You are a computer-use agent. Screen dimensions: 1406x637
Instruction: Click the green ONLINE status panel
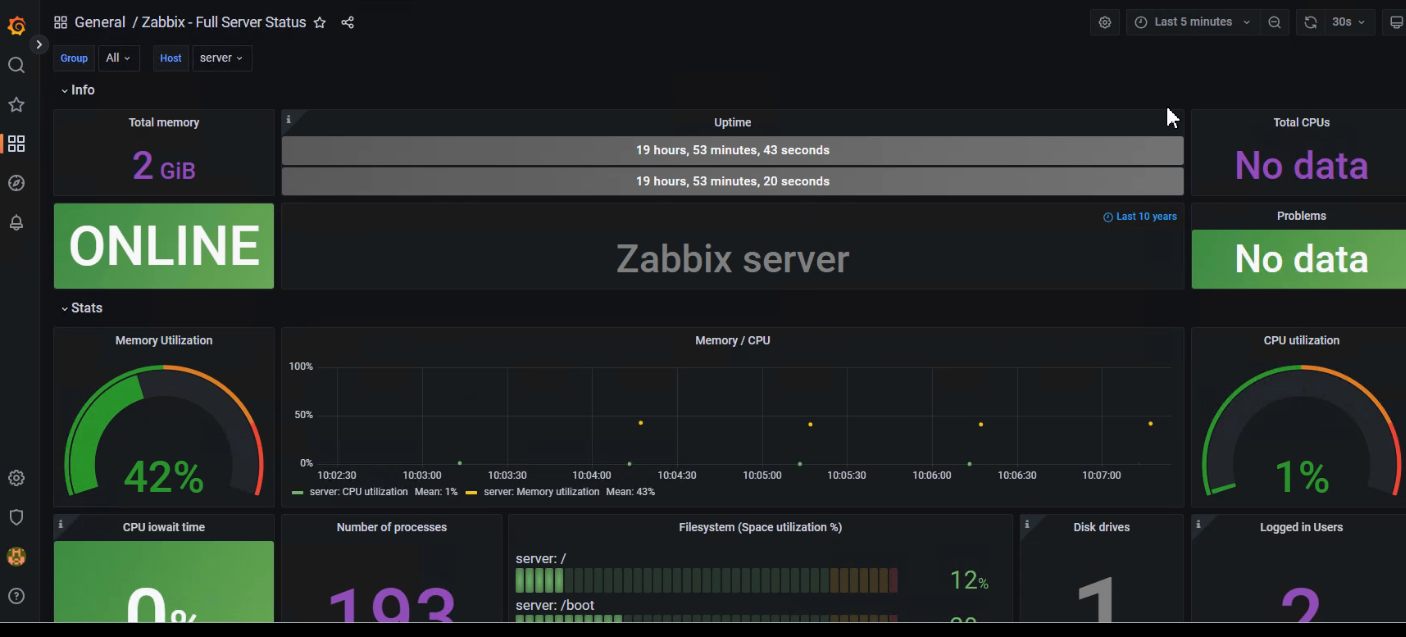coord(164,246)
